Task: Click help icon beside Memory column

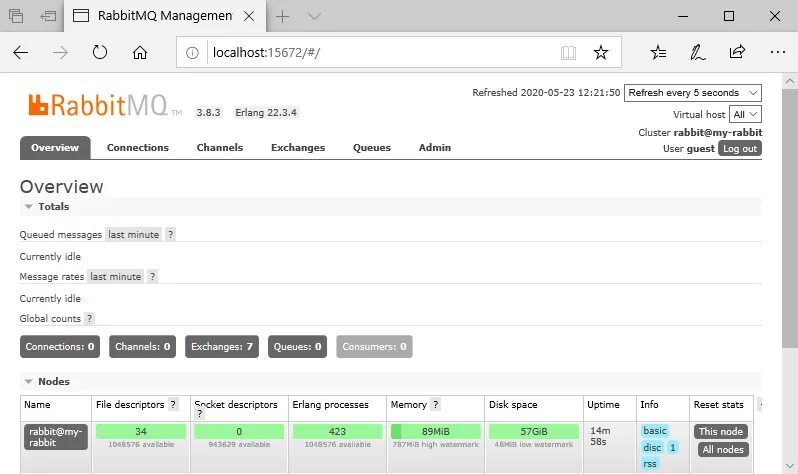Action: tap(435, 405)
